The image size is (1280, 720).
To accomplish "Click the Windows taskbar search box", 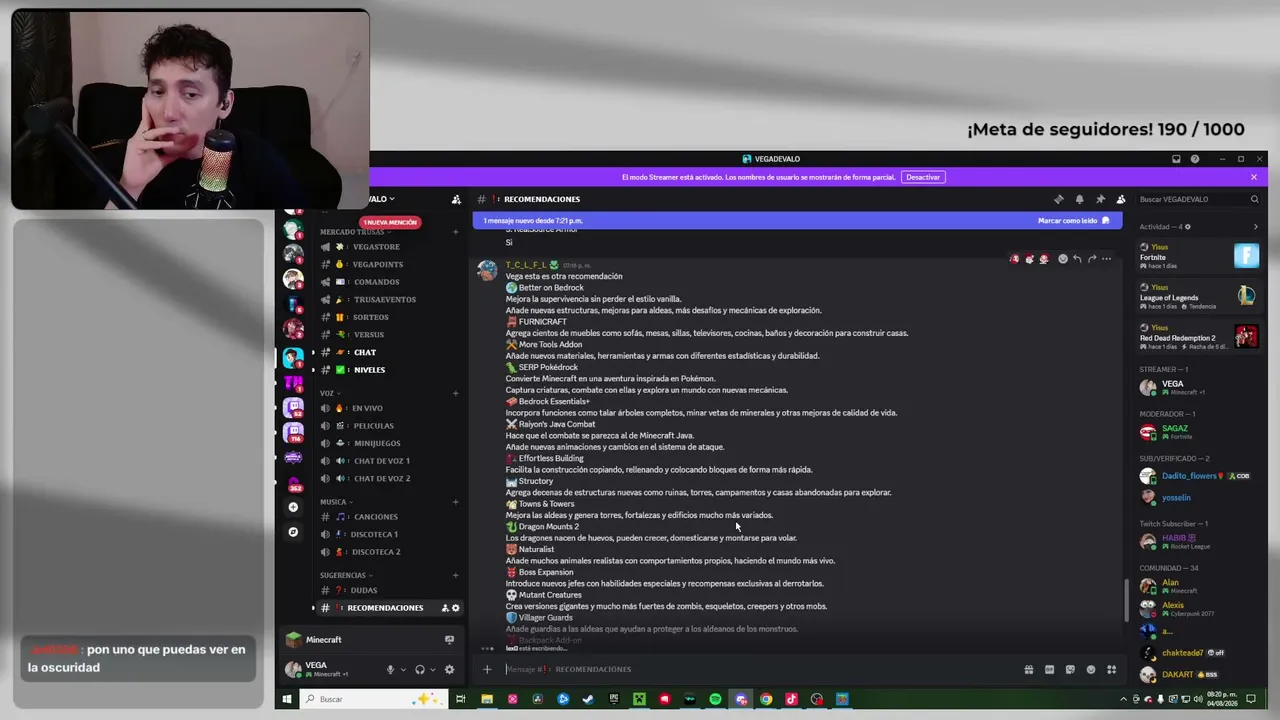I will coord(375,699).
